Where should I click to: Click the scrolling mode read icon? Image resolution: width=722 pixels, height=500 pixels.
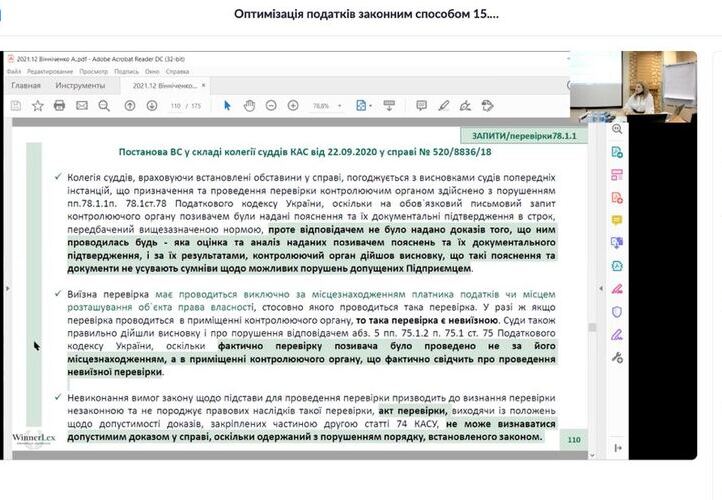pyautogui.click(x=389, y=106)
